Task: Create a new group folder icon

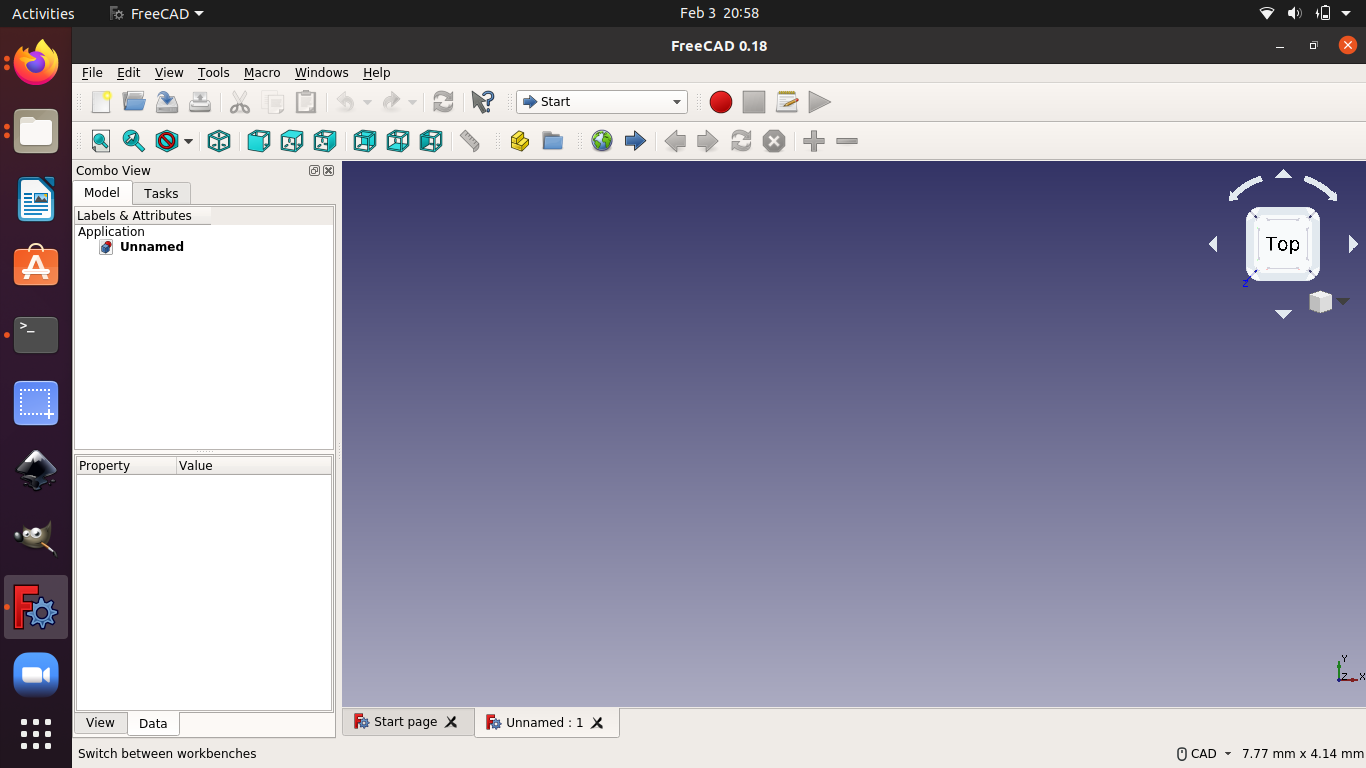Action: pos(552,141)
